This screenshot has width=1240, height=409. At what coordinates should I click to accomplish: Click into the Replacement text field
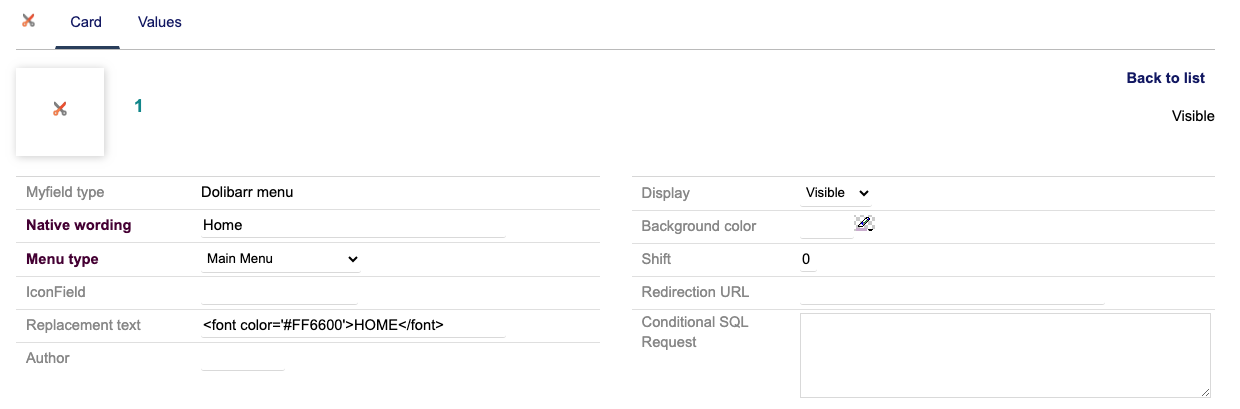point(353,325)
